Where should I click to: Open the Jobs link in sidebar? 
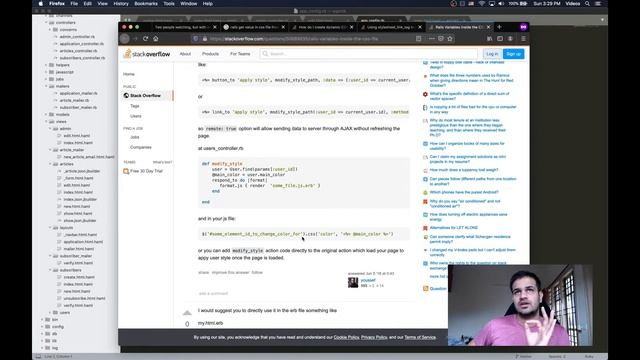[135, 137]
